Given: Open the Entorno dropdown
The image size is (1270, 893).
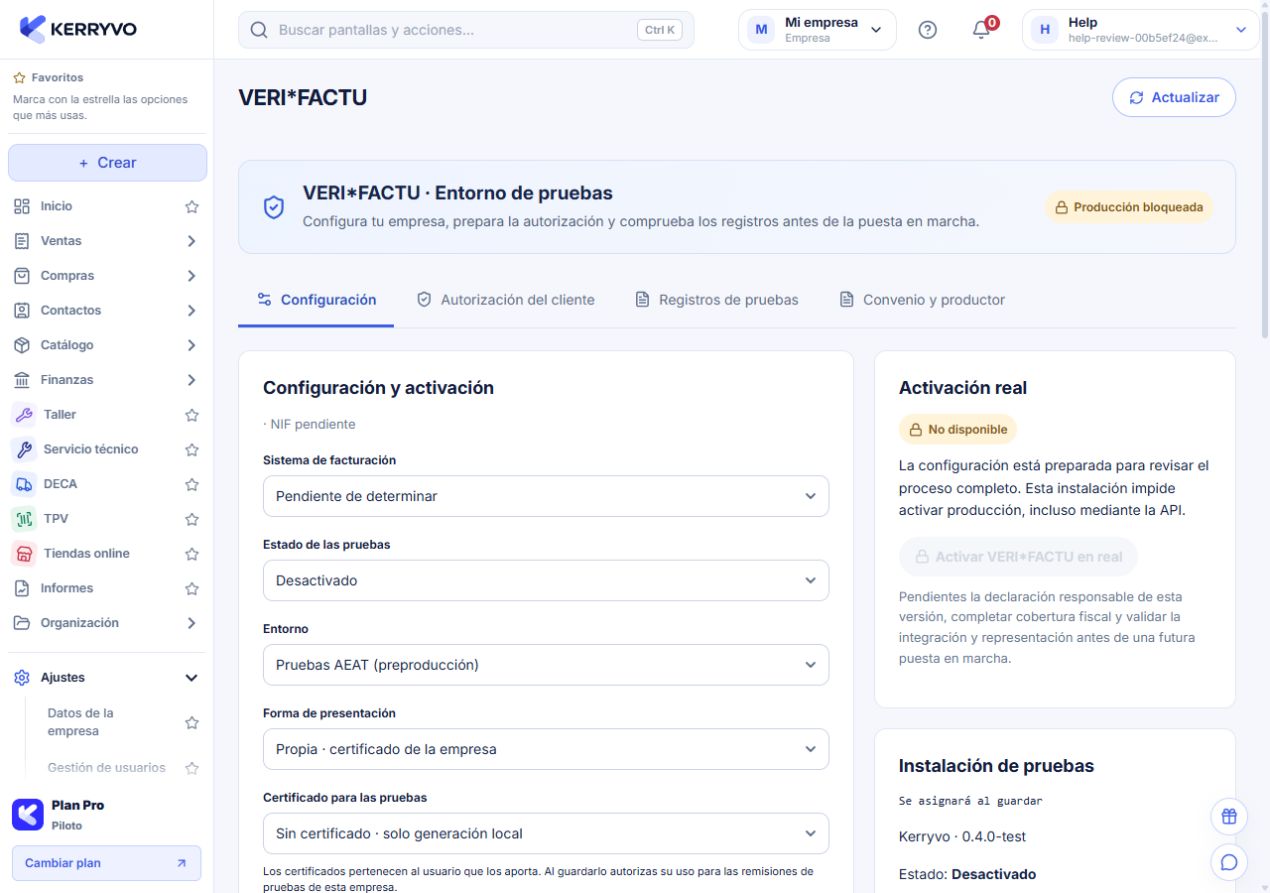Looking at the screenshot, I should (x=546, y=665).
